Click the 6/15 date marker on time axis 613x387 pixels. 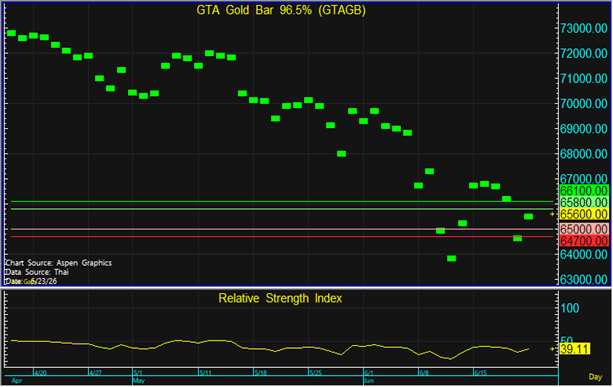[x=481, y=373]
